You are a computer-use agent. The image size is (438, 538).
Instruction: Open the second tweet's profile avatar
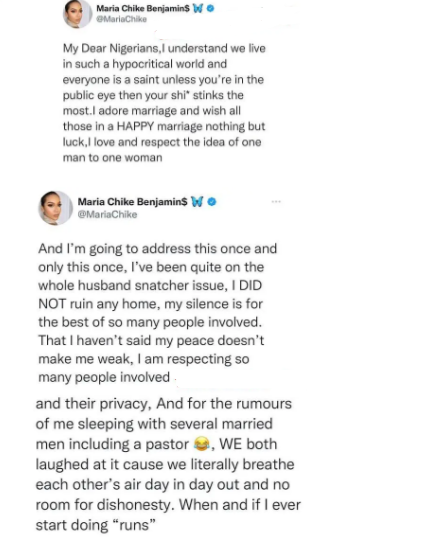tap(55, 208)
